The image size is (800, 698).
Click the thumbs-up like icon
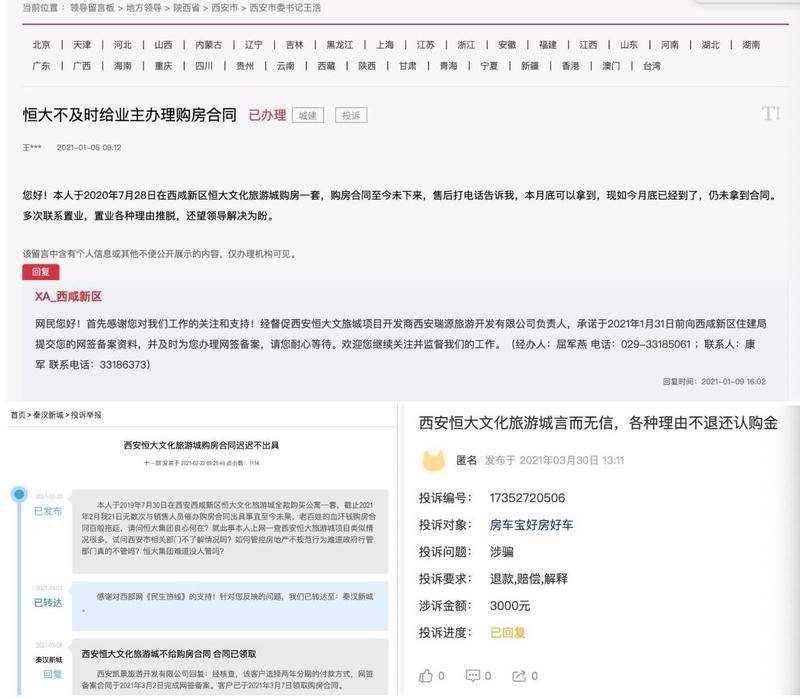coord(426,676)
